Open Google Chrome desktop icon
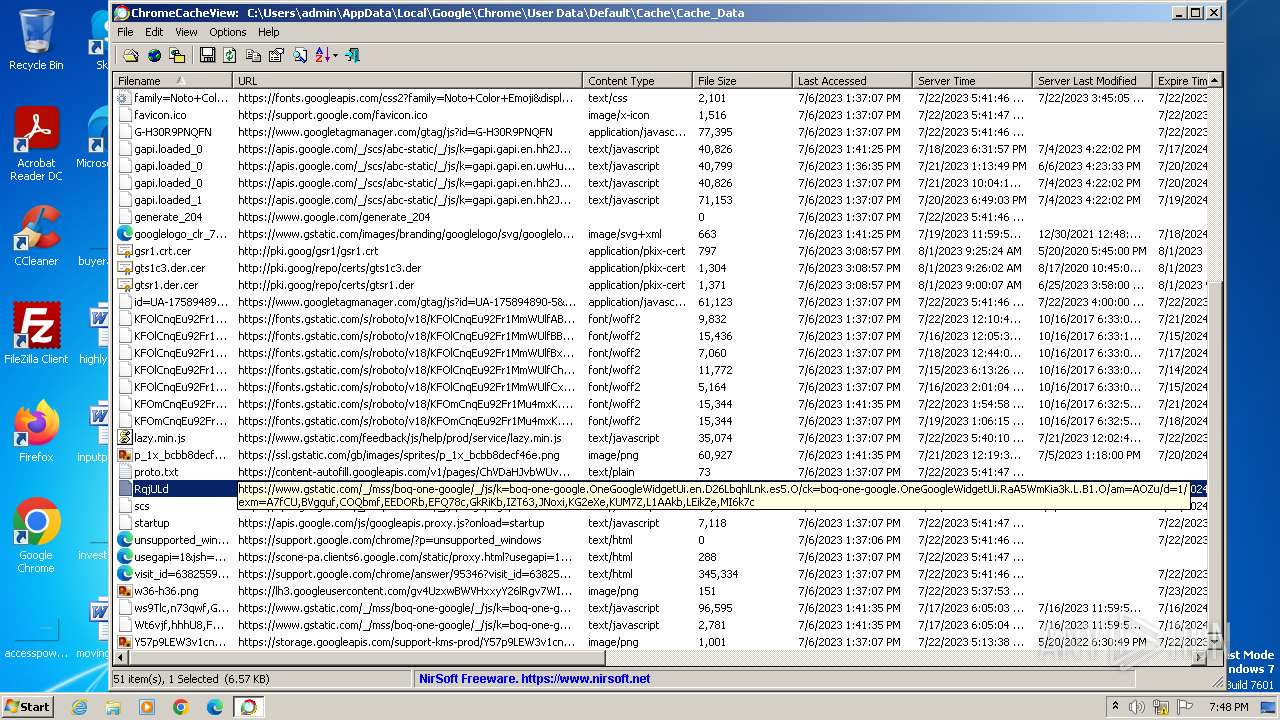Viewport: 1280px width, 720px height. [x=36, y=536]
